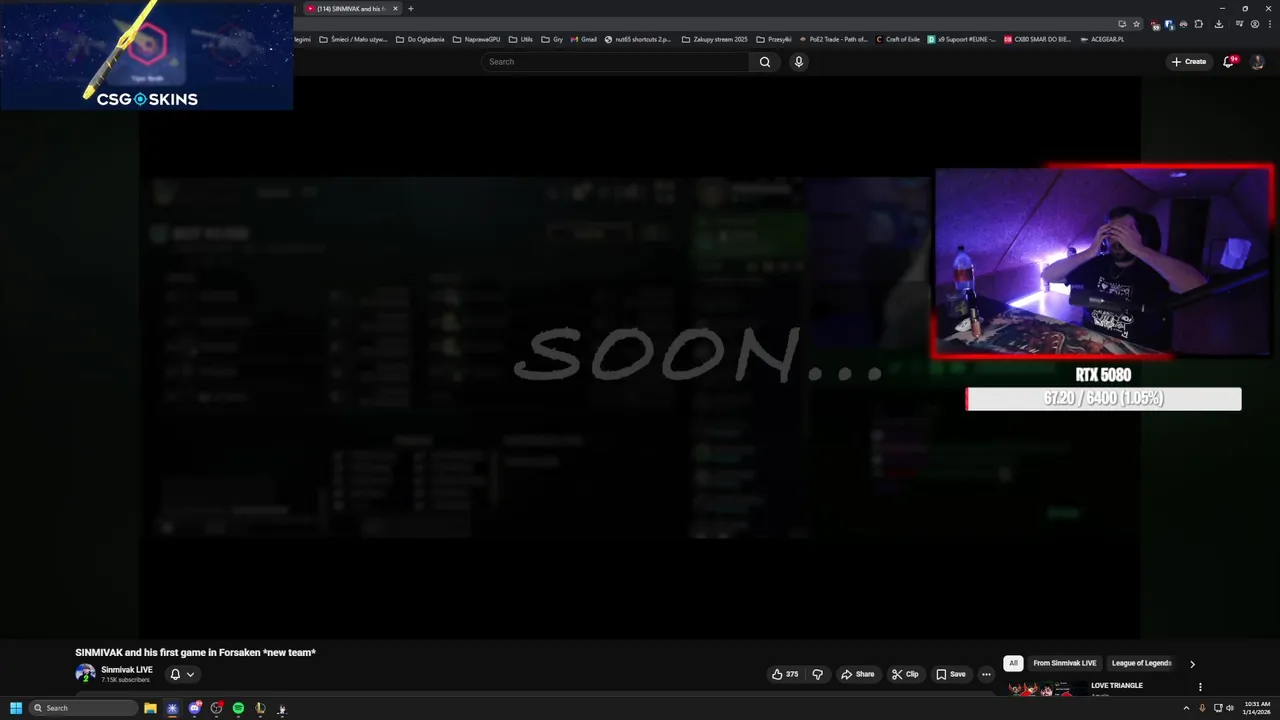Image resolution: width=1280 pixels, height=720 pixels.
Task: Toggle Sinmivak LIVE notification bell
Action: pyautogui.click(x=175, y=674)
